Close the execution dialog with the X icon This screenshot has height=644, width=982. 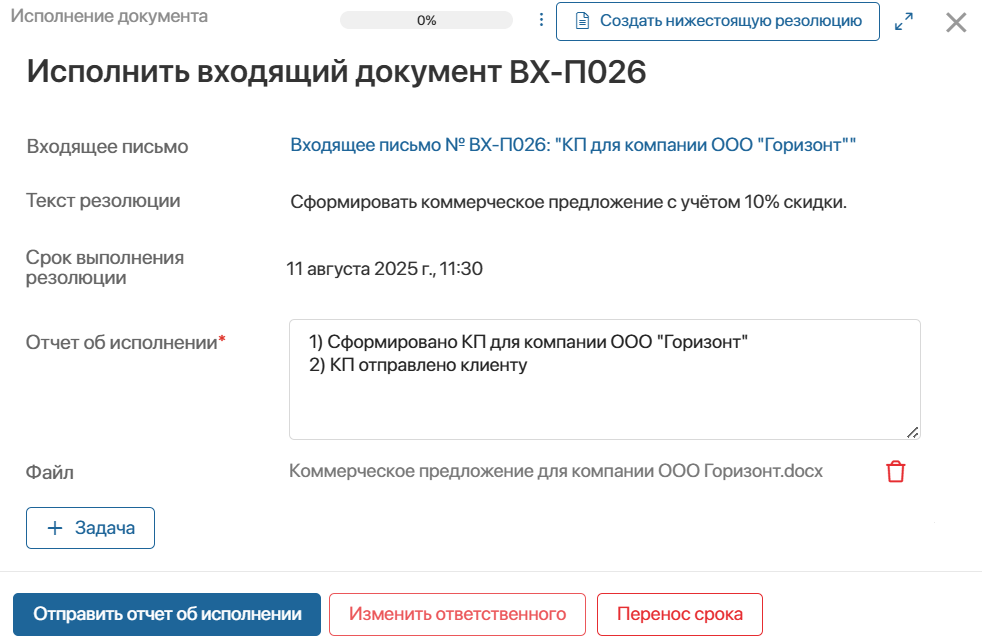(954, 22)
